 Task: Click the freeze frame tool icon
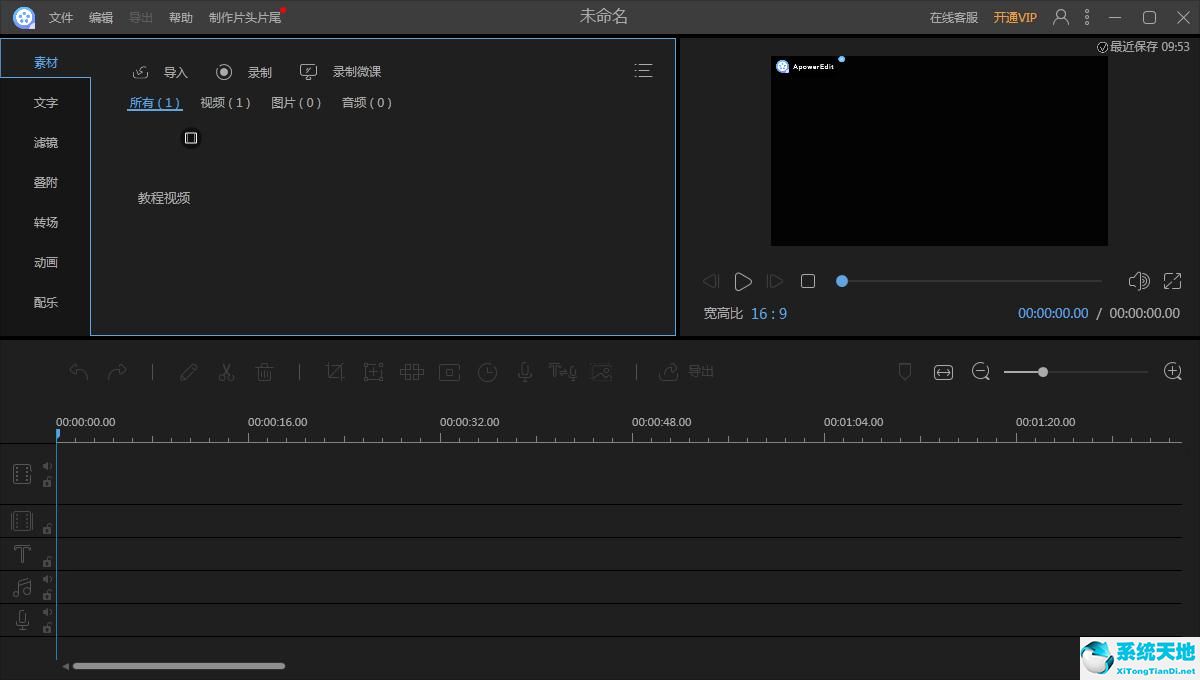tap(450, 372)
